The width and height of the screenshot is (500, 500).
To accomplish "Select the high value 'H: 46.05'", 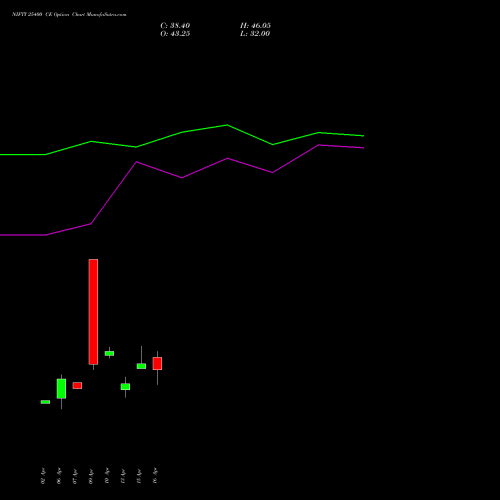I will 255,26.
